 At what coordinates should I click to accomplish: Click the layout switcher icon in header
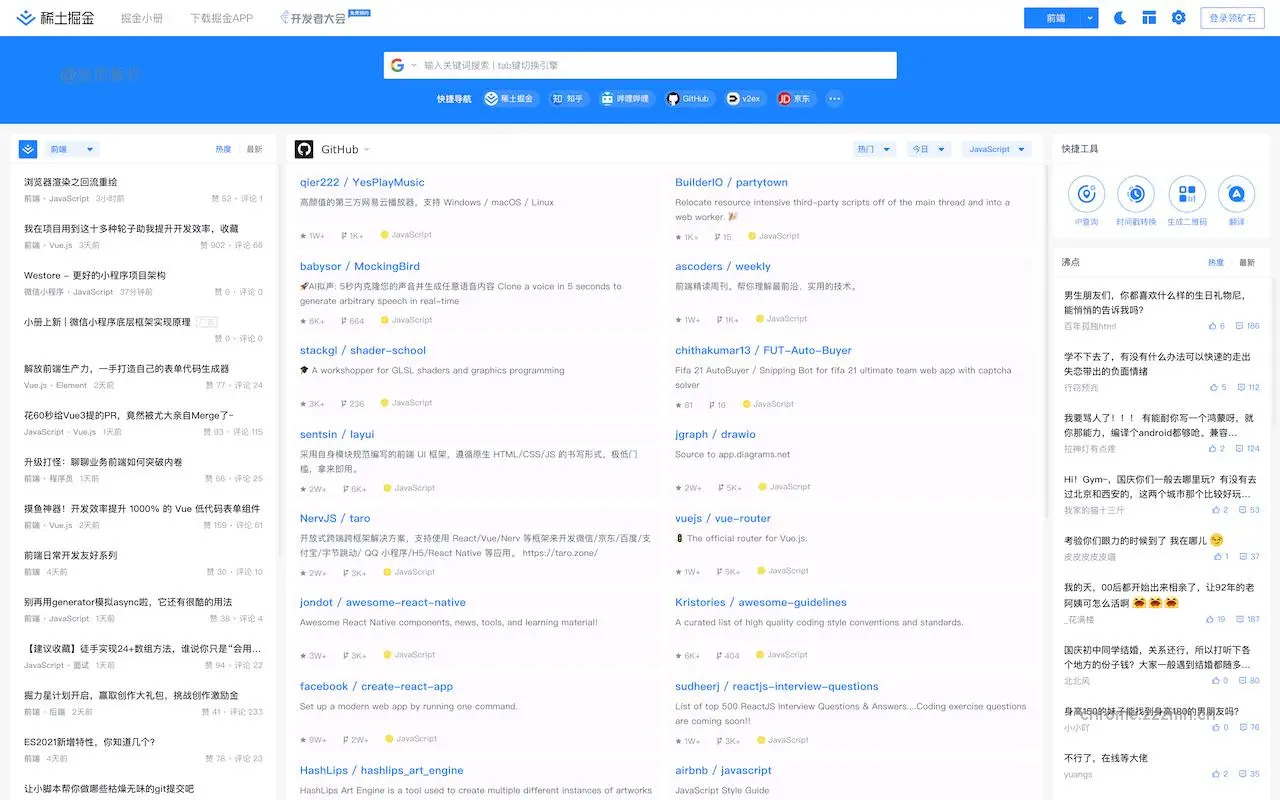1150,18
